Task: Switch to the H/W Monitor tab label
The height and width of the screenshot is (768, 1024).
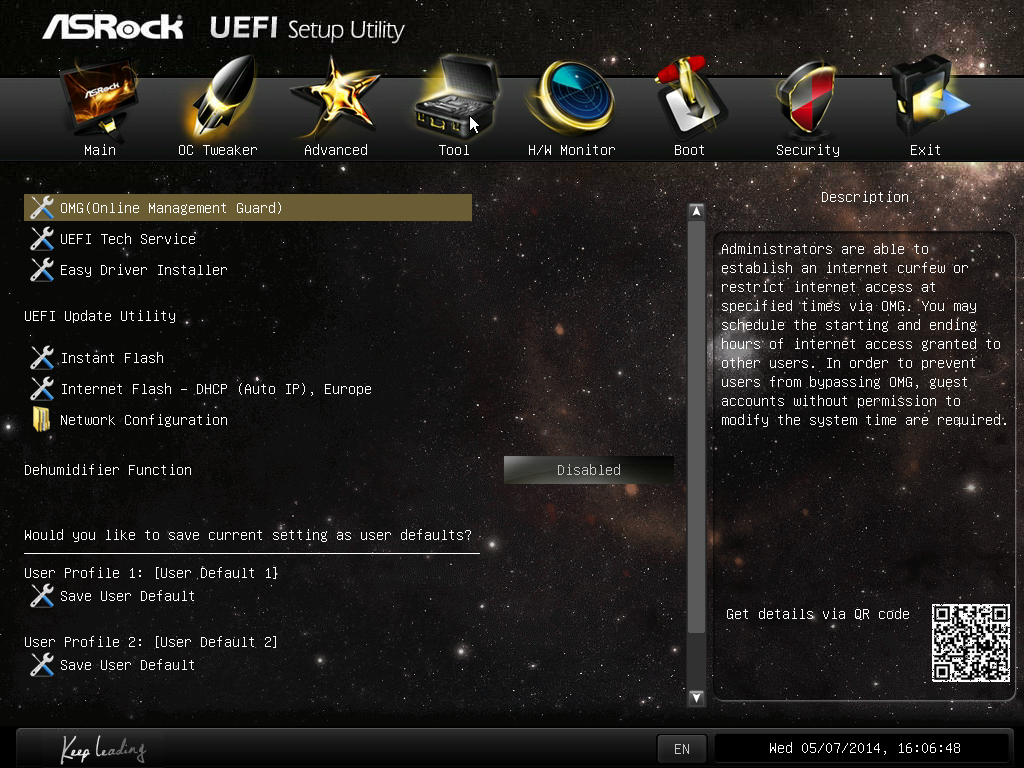Action: 571,150
